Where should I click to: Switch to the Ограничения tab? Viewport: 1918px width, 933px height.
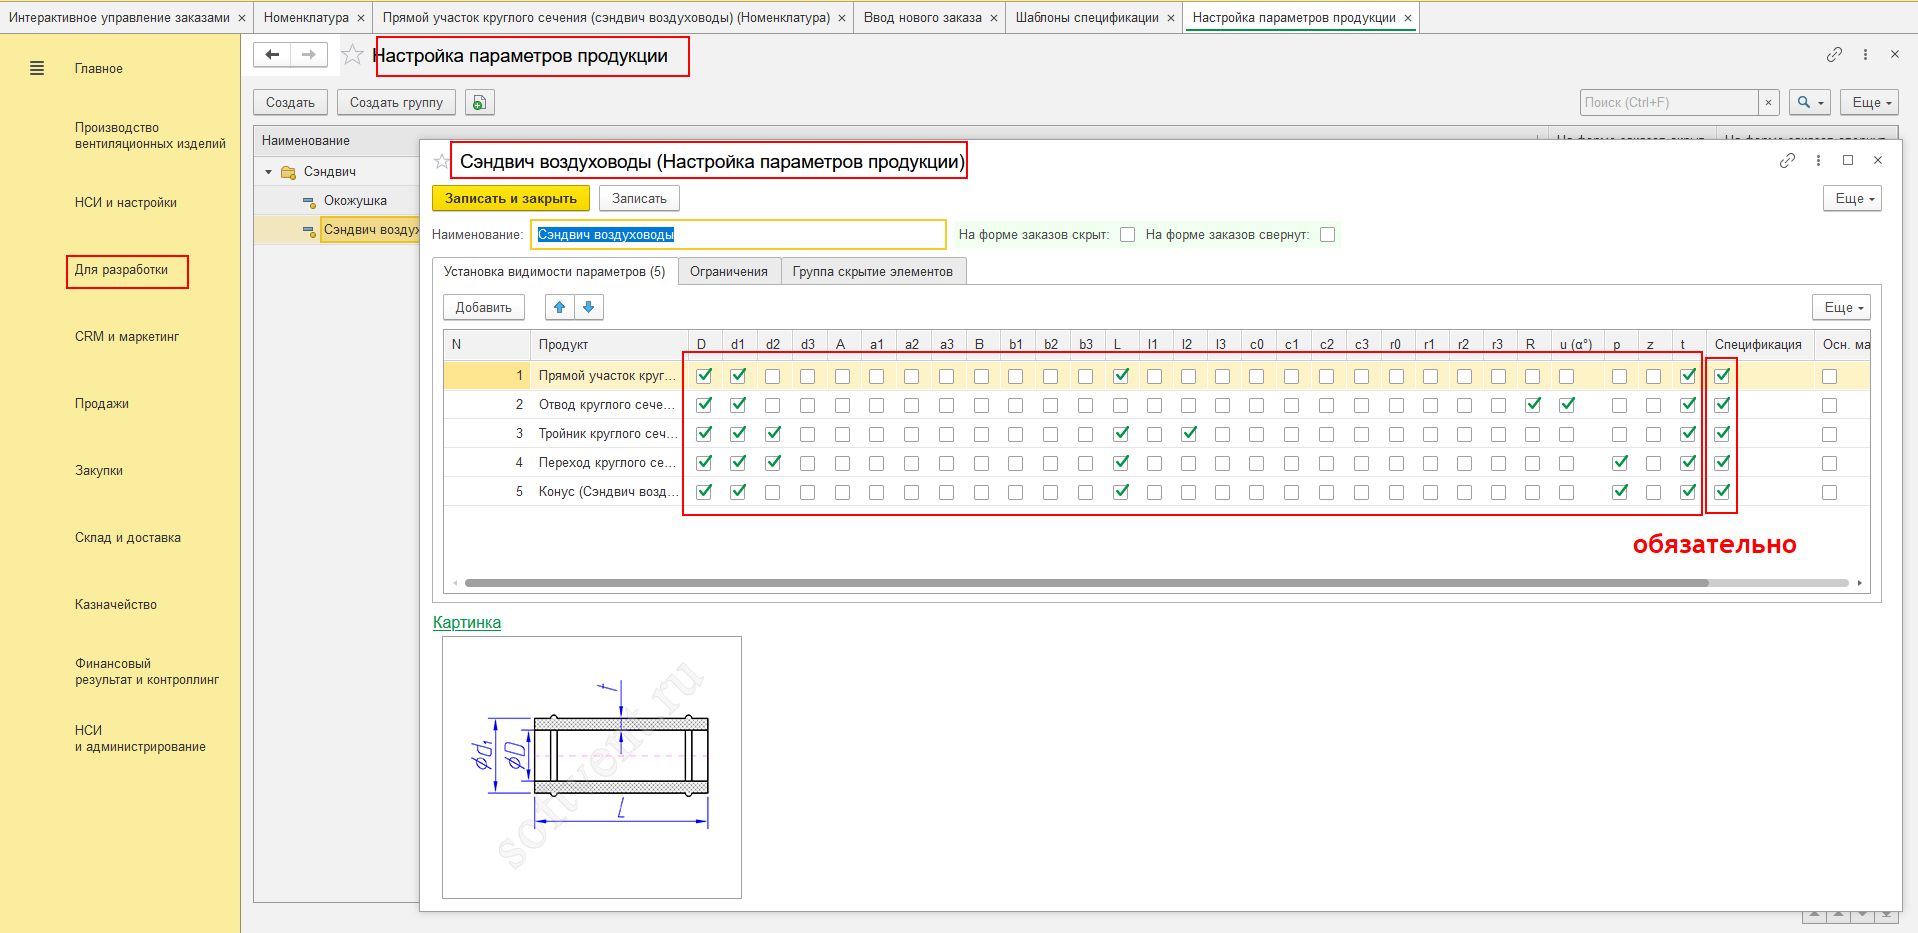pyautogui.click(x=728, y=272)
